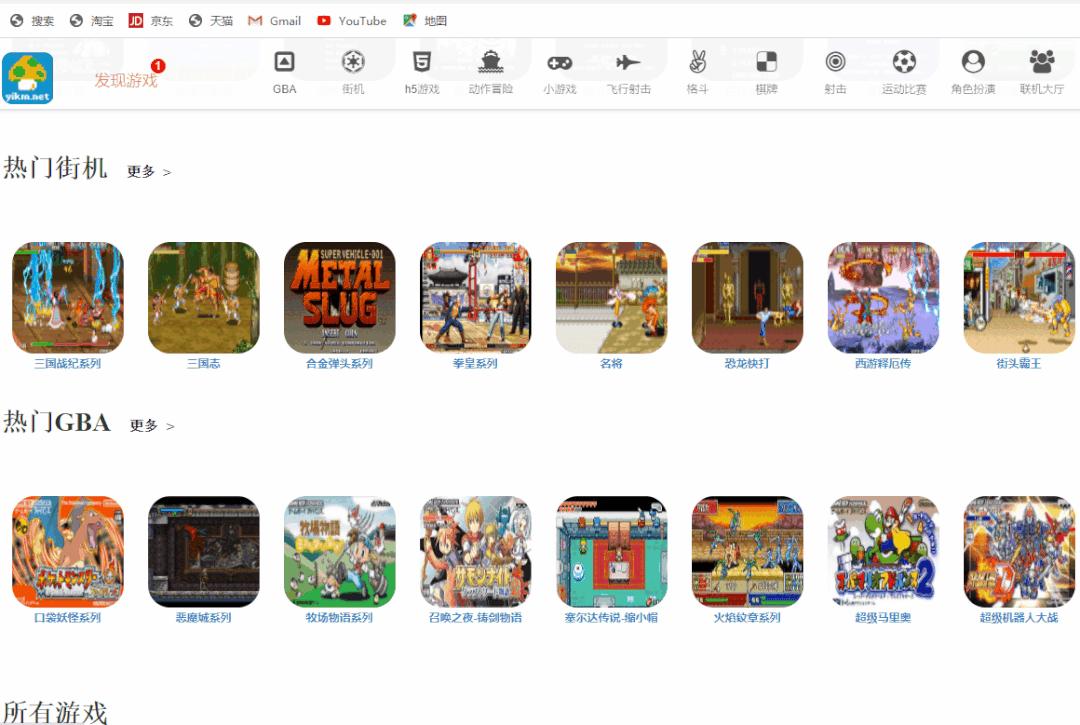Open the 京东 JD bookmark
This screenshot has width=1080, height=725.
click(x=151, y=21)
